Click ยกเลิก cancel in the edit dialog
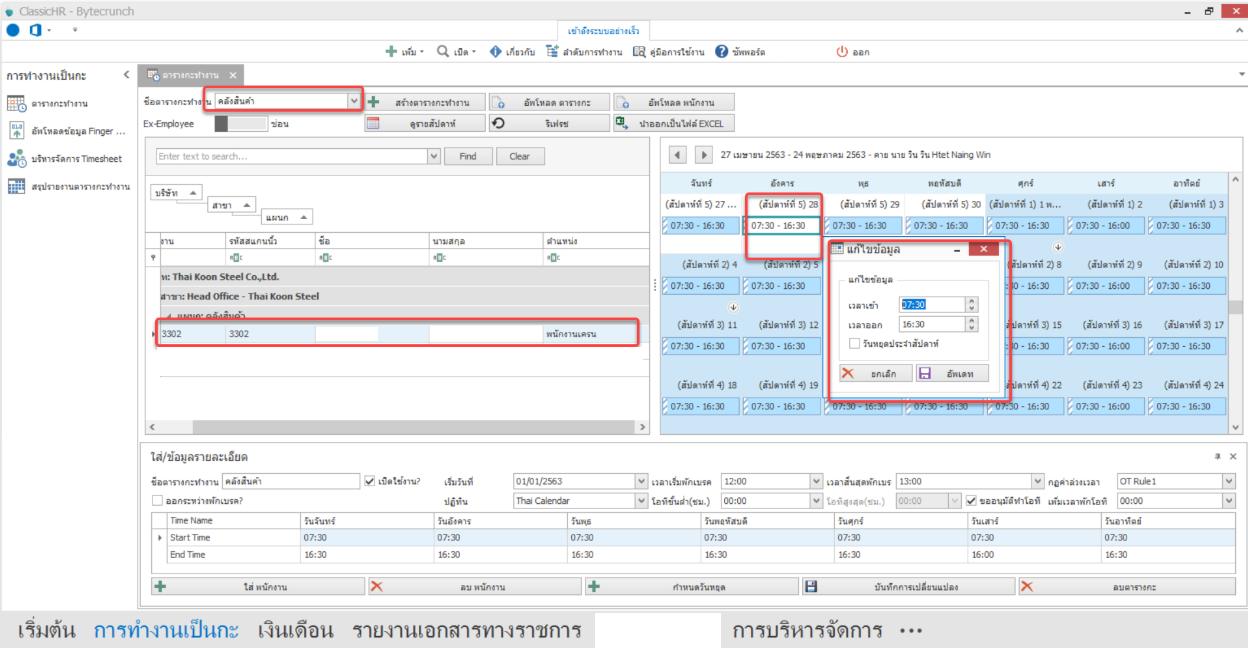This screenshot has height=648, width=1248. coord(874,373)
